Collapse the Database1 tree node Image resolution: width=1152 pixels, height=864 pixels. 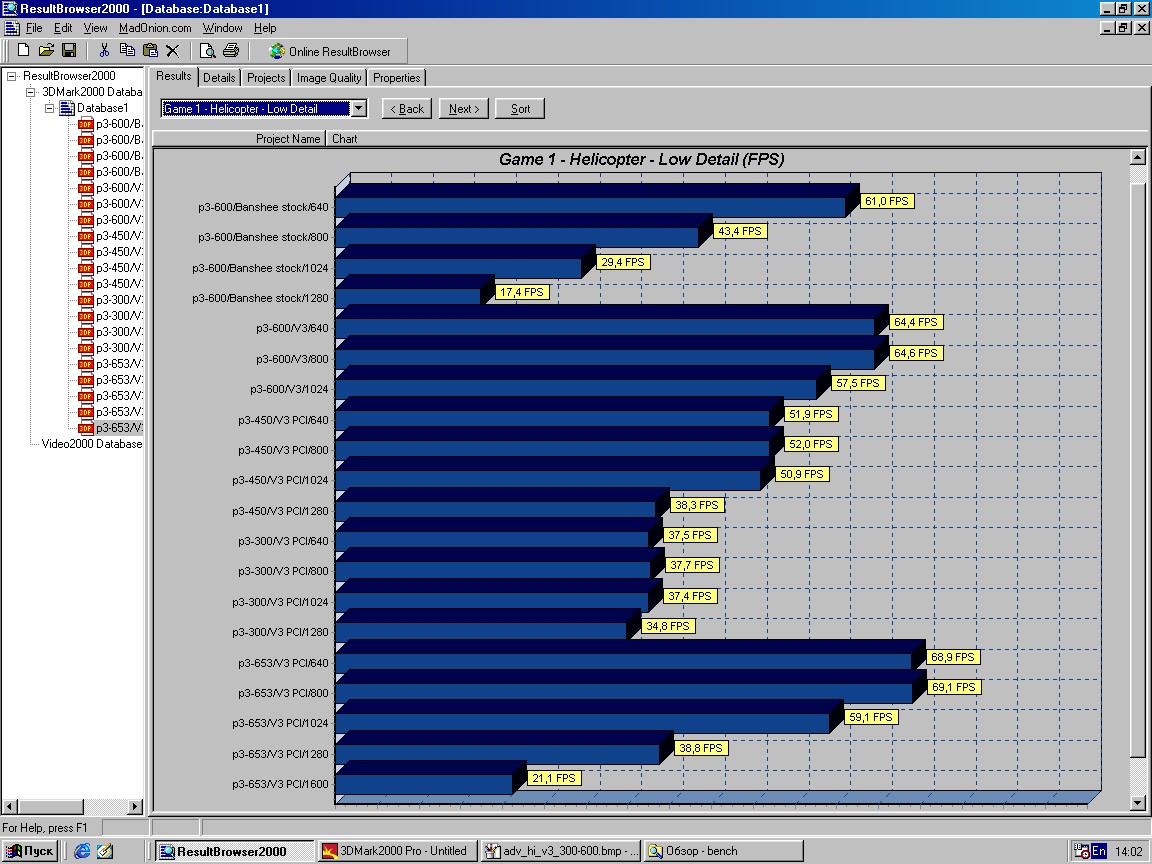(x=50, y=108)
